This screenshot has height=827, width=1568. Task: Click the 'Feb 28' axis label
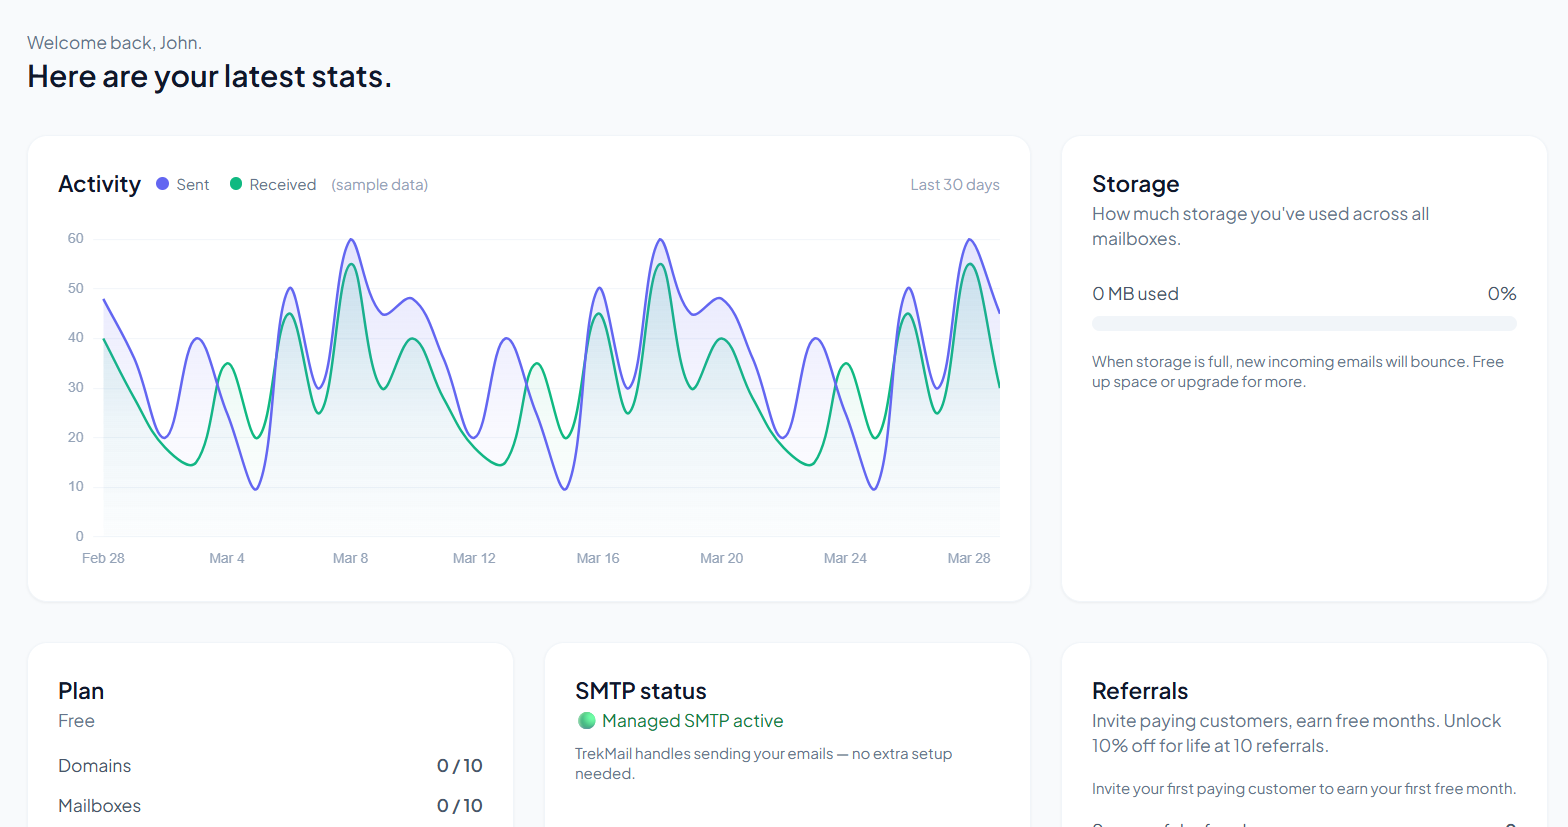coord(103,558)
